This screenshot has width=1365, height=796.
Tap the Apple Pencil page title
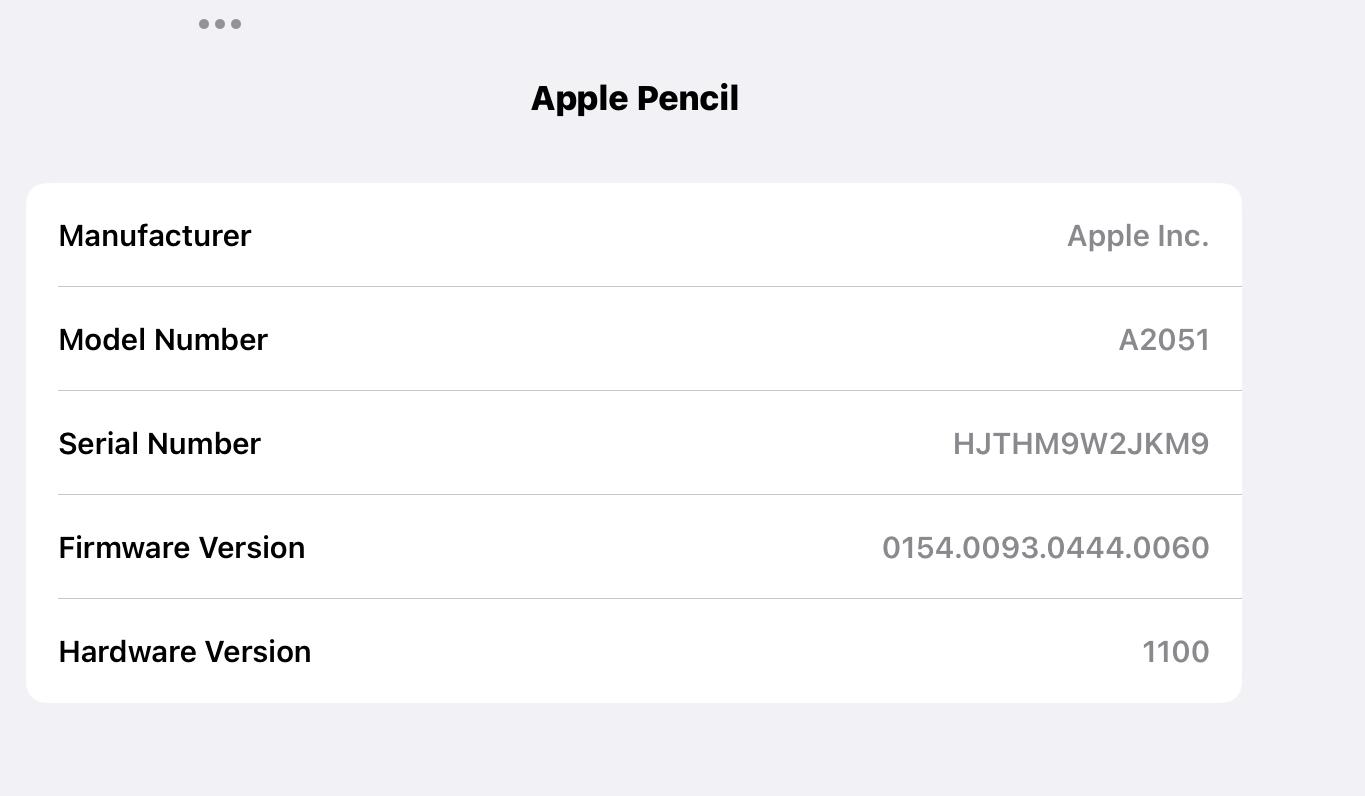click(634, 98)
